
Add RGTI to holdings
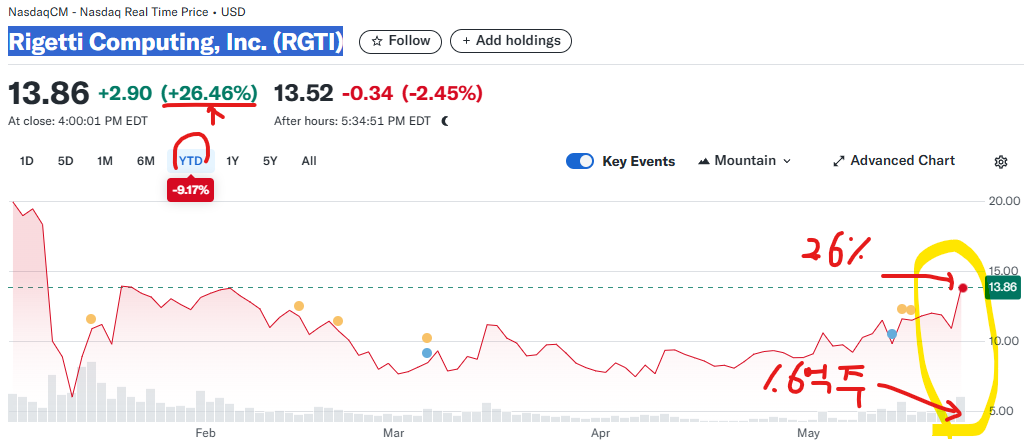(x=511, y=41)
